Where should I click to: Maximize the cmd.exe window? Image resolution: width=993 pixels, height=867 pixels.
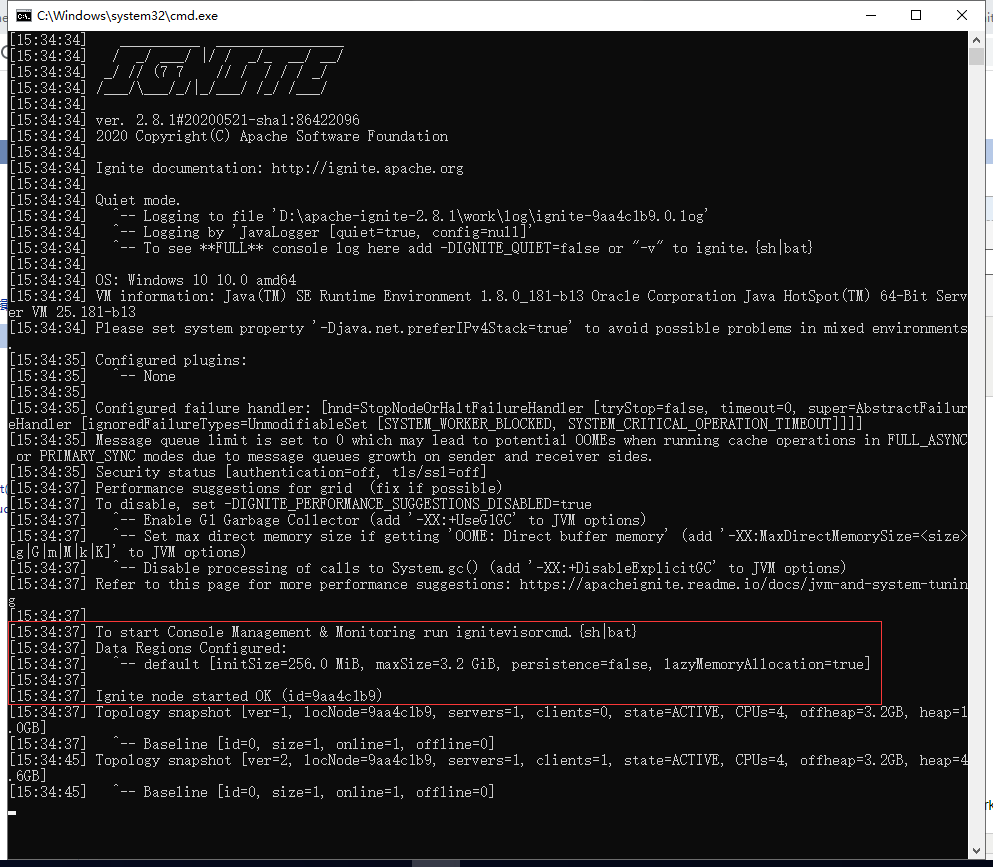[916, 15]
